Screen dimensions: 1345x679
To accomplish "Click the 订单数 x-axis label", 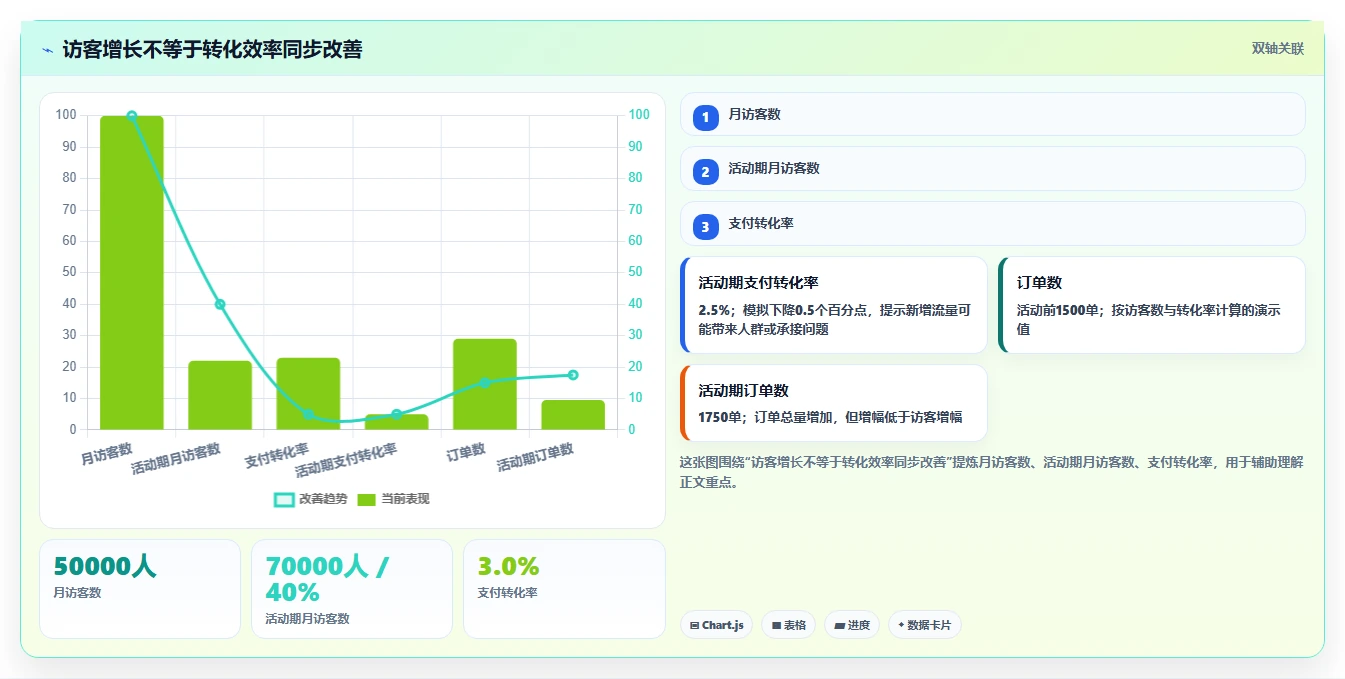I will (466, 452).
